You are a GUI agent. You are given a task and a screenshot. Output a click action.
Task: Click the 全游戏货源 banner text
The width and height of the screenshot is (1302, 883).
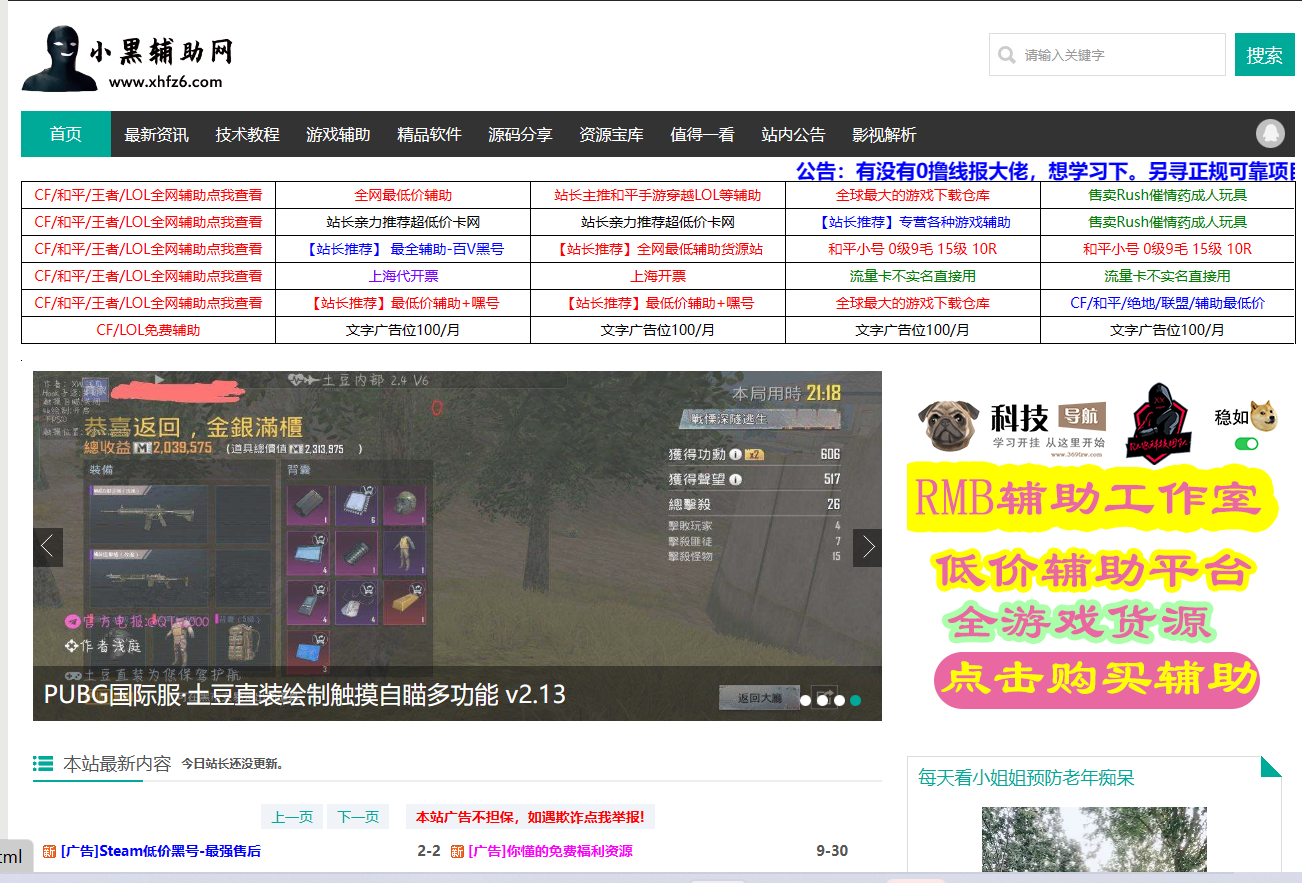tap(1078, 622)
